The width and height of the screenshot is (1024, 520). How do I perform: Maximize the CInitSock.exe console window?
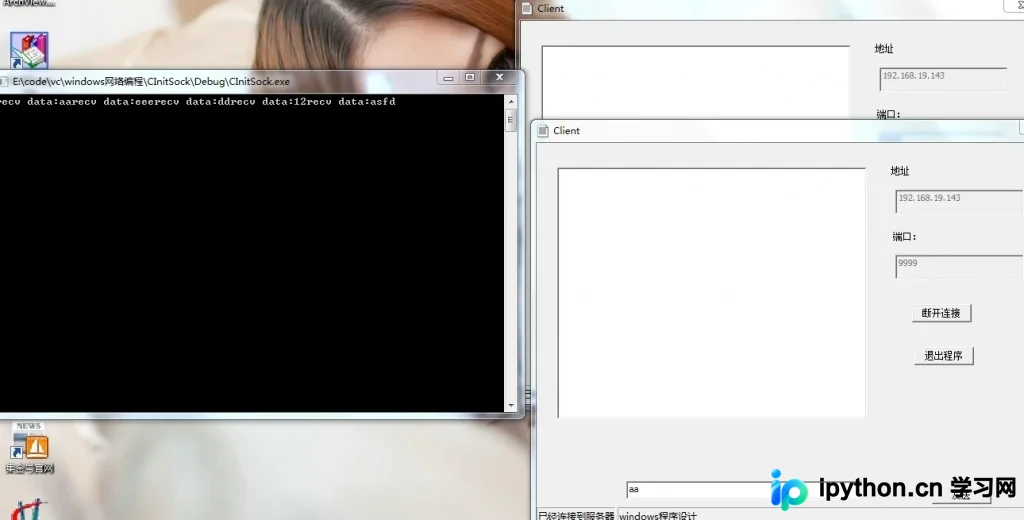pos(470,78)
